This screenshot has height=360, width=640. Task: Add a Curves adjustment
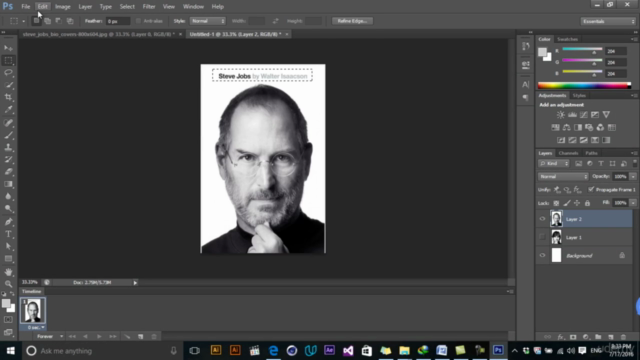tap(584, 115)
